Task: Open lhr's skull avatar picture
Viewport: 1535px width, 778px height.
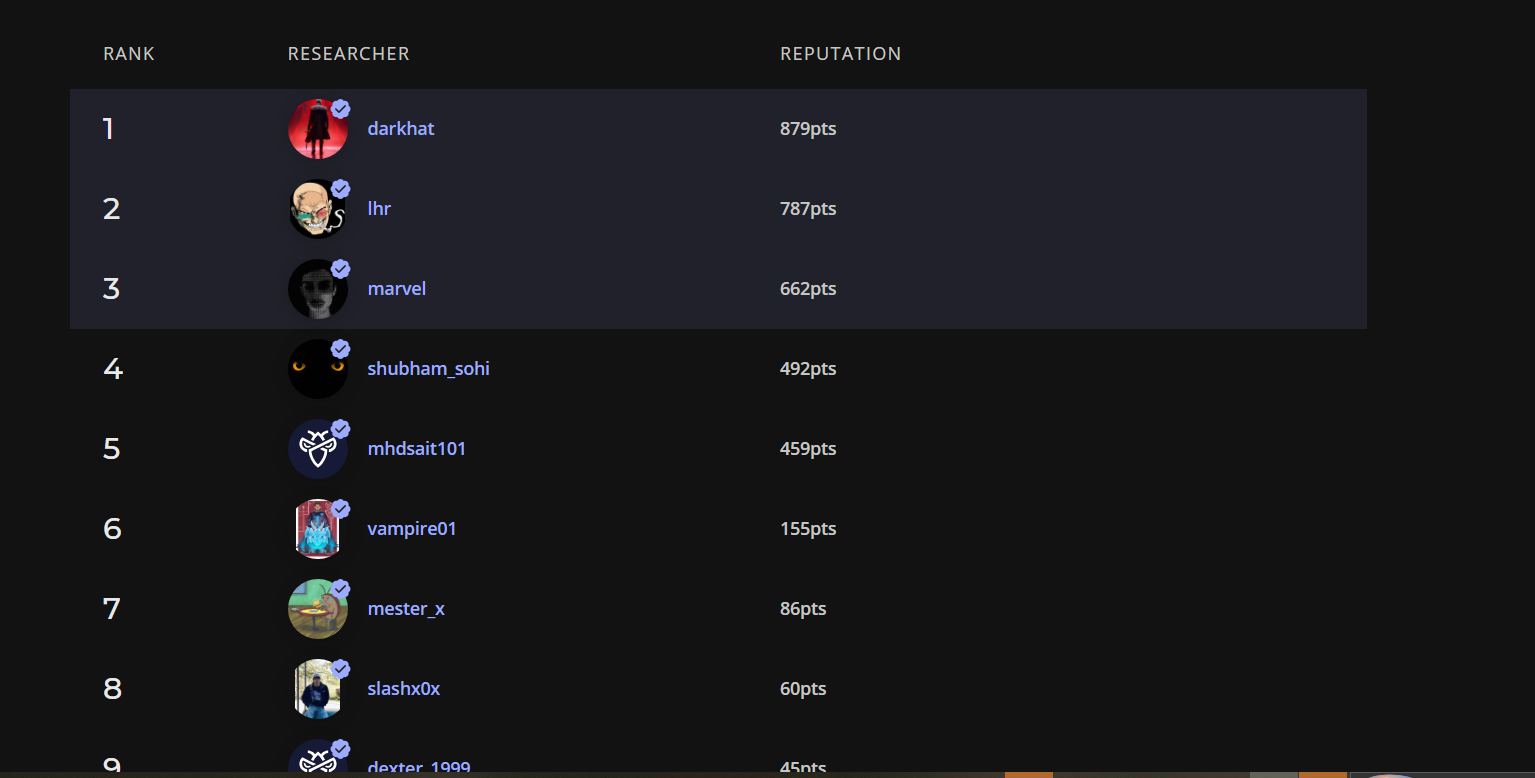Action: coord(316,210)
